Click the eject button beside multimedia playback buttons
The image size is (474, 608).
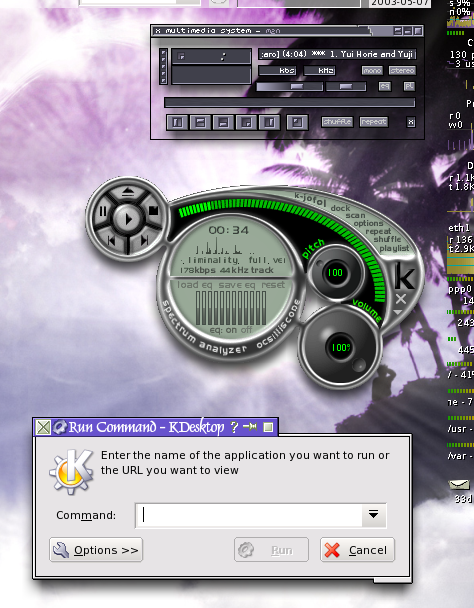(x=297, y=122)
